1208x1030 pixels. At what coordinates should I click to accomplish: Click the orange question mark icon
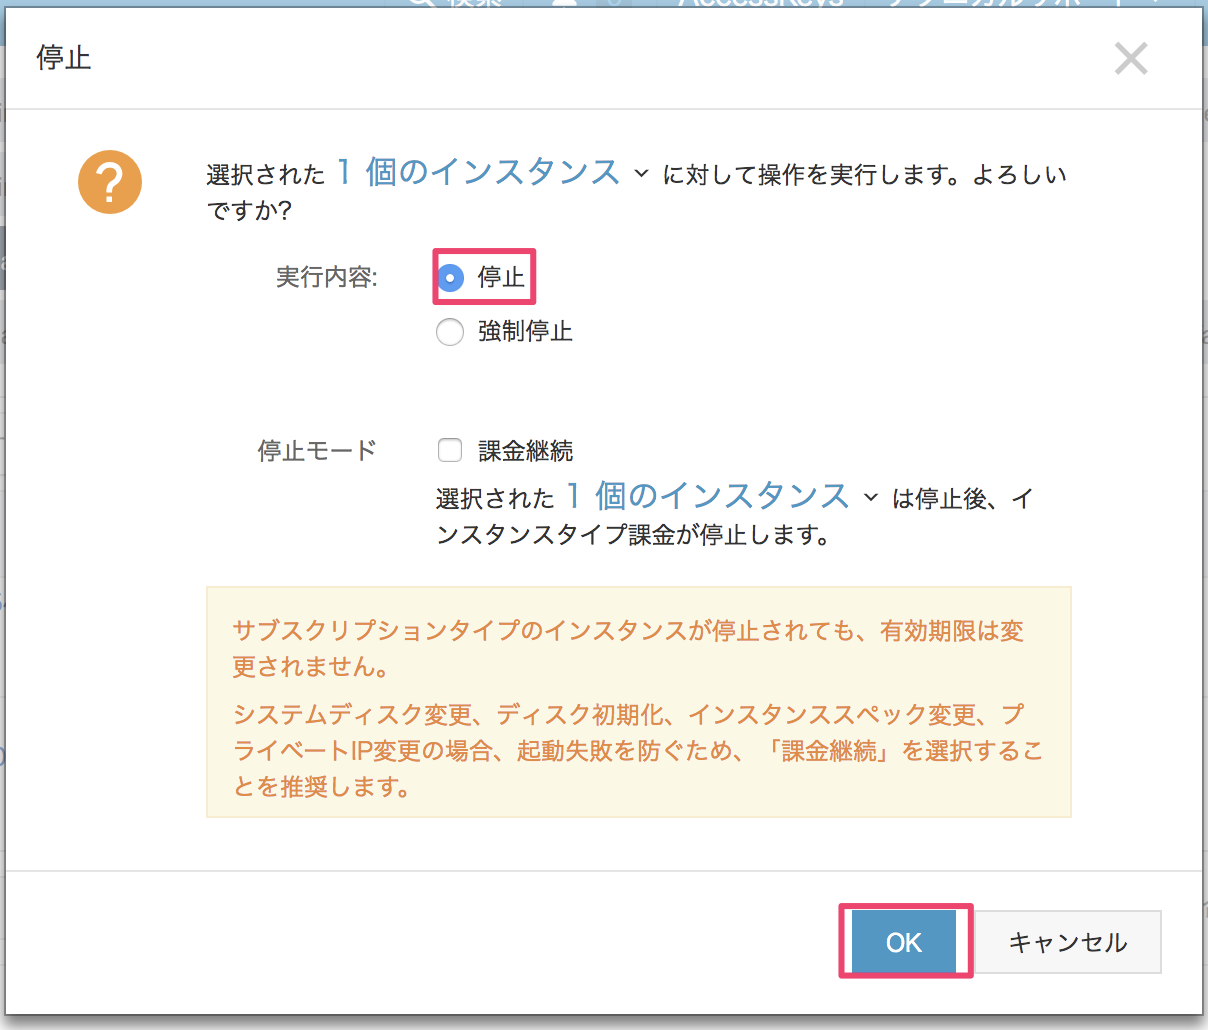pos(110,182)
